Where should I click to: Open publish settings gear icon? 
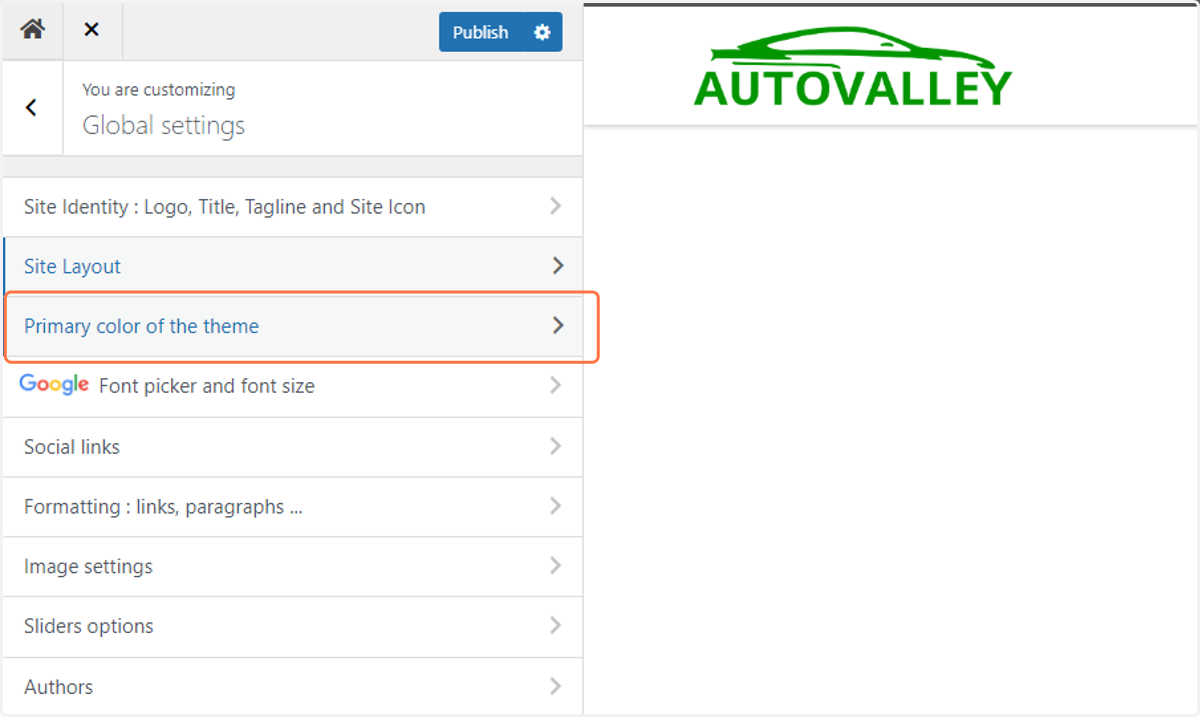point(542,32)
